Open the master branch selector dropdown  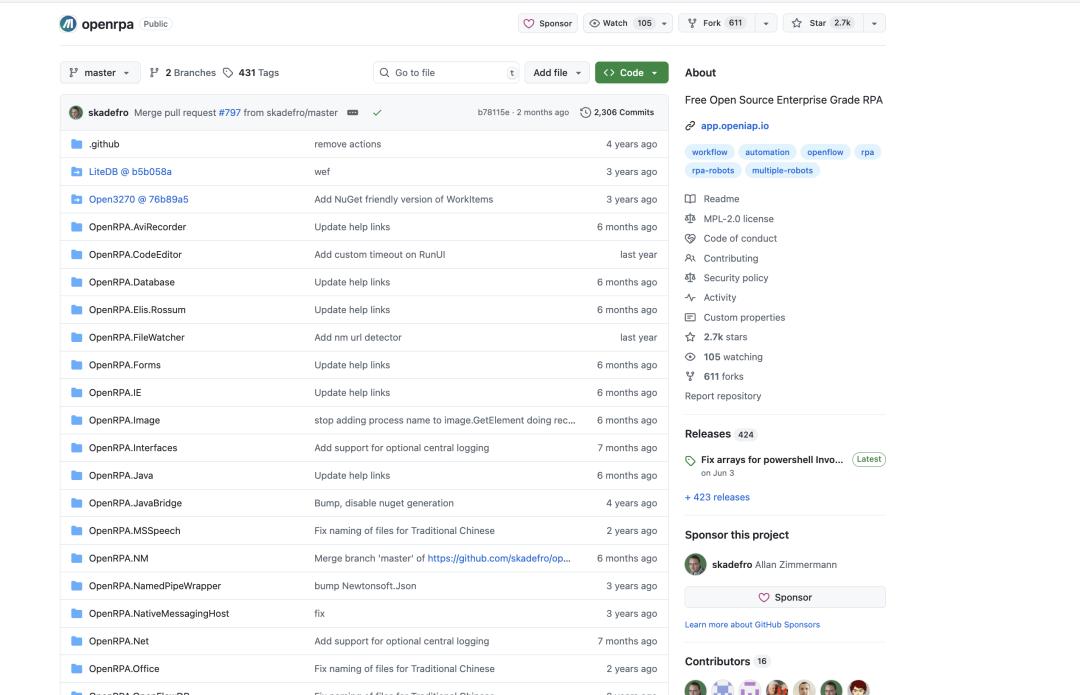[100, 72]
